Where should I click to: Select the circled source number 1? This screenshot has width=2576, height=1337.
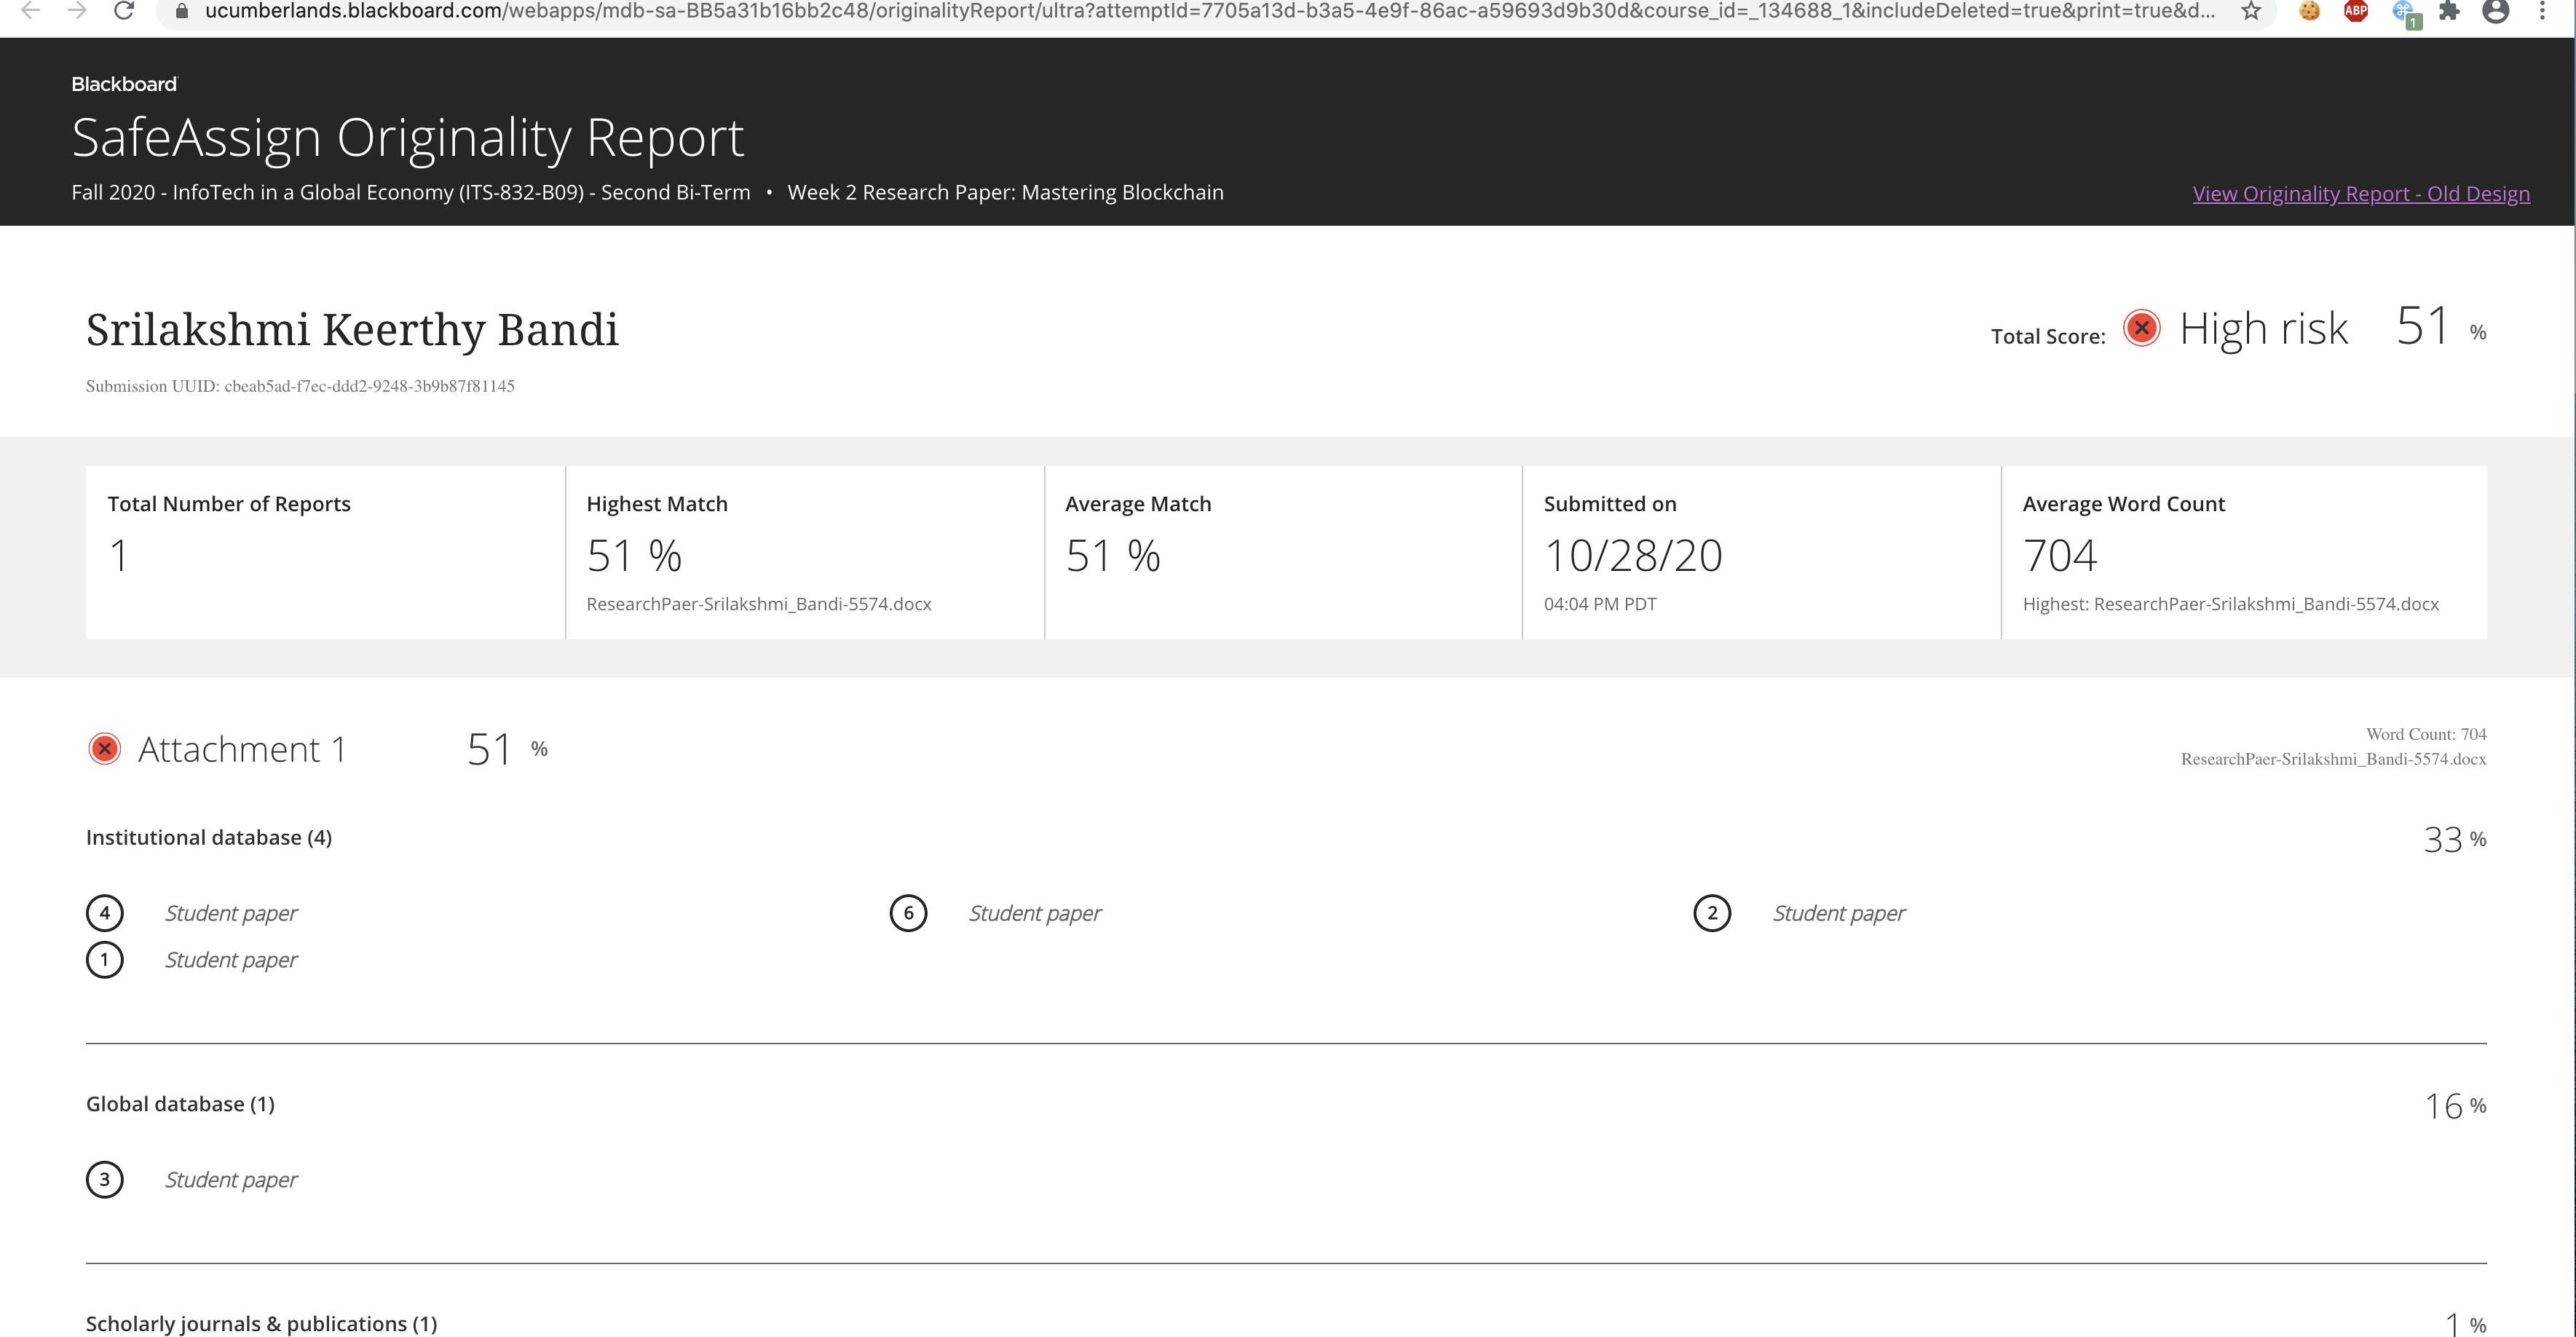[105, 960]
